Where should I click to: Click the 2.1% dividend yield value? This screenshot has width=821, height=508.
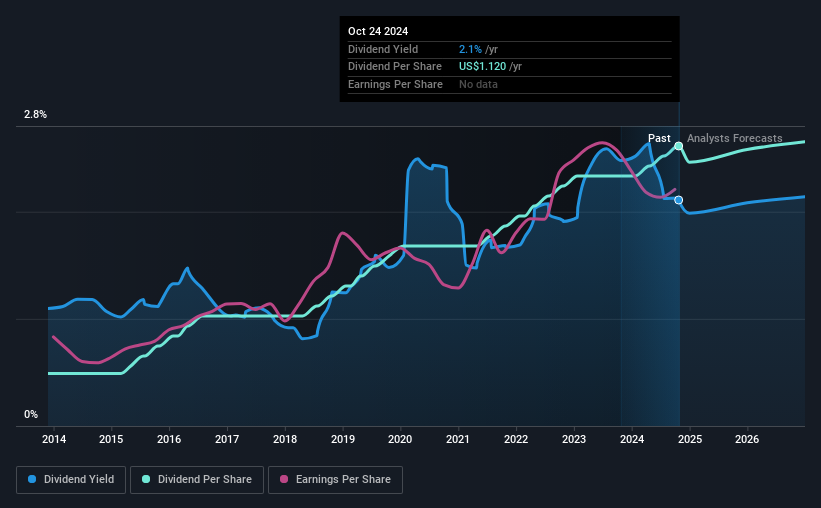coord(470,49)
